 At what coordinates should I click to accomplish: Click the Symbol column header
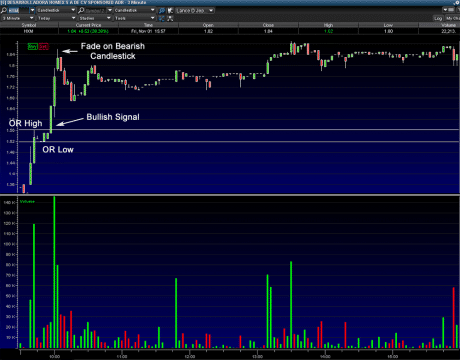[29, 25]
